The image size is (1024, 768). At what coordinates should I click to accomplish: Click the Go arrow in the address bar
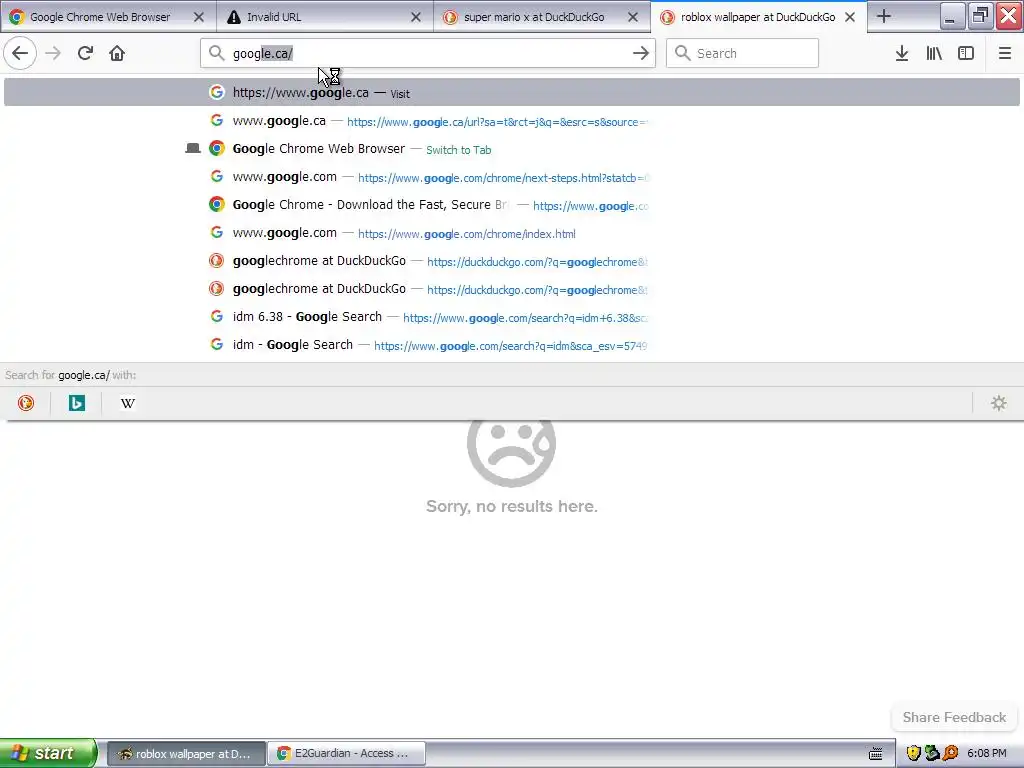tap(641, 53)
